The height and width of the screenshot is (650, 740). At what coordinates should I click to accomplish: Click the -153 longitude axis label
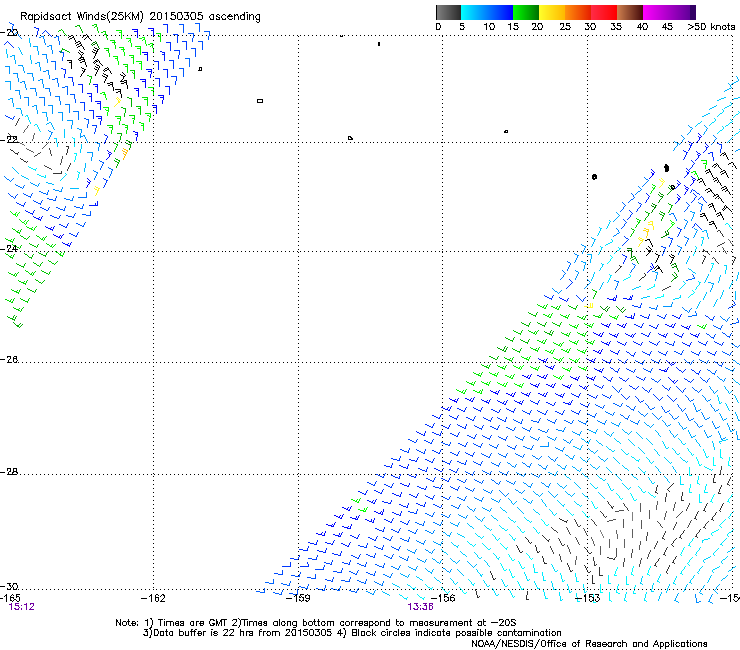(x=588, y=599)
